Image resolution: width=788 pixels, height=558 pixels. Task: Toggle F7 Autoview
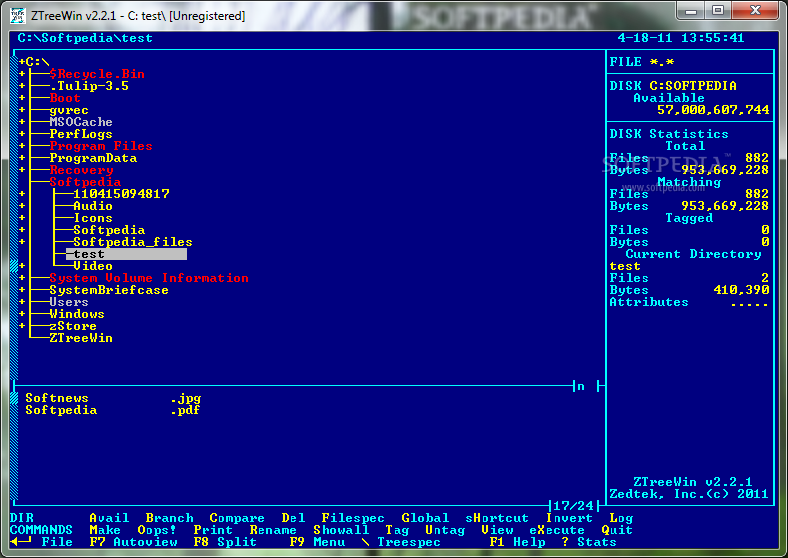(x=133, y=542)
